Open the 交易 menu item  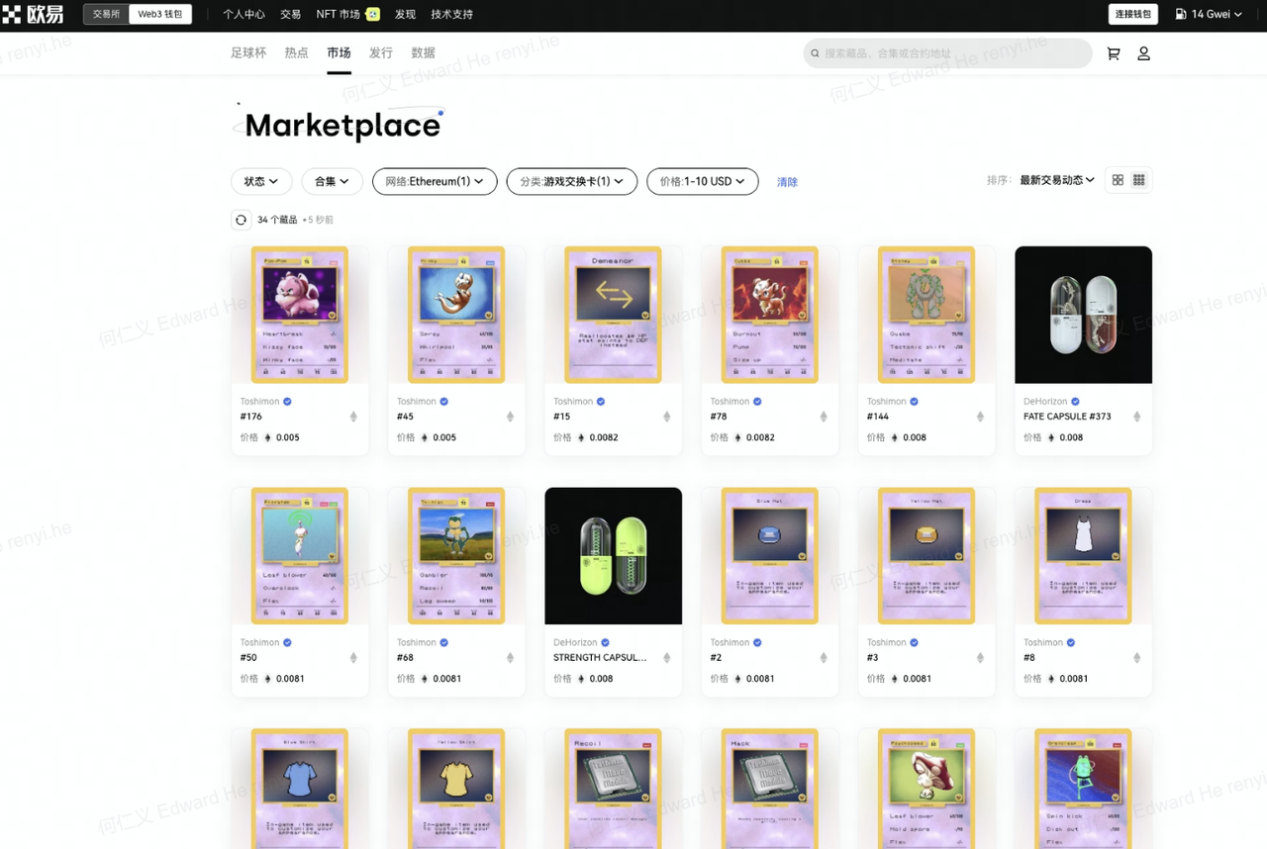click(290, 14)
